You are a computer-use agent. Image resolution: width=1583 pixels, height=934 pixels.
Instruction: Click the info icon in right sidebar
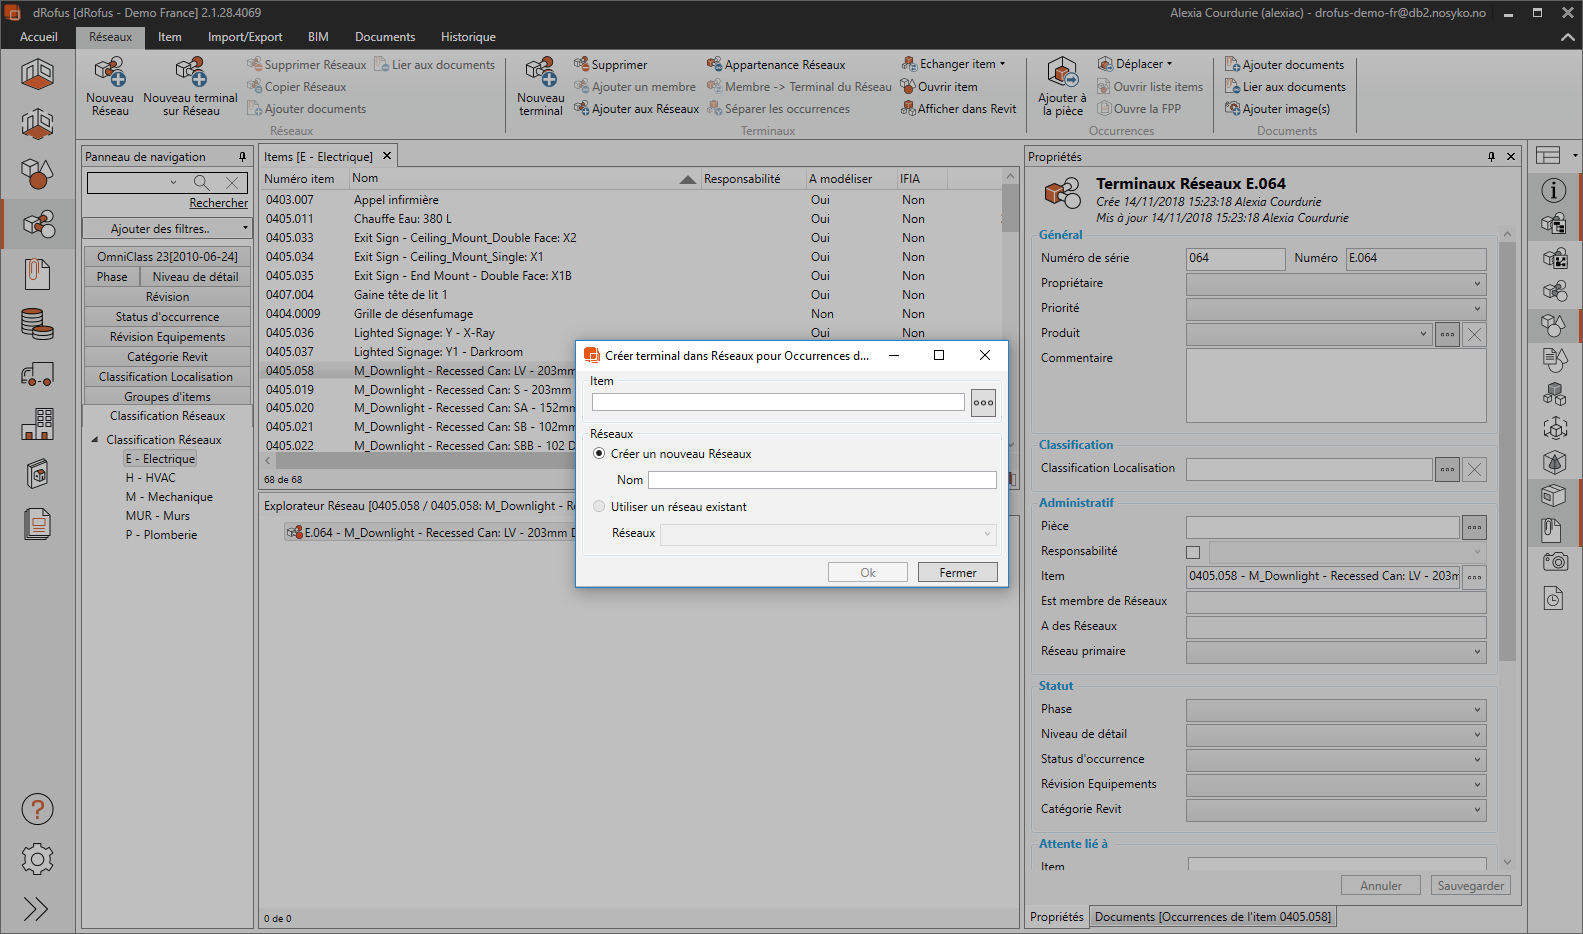pyautogui.click(x=1553, y=190)
